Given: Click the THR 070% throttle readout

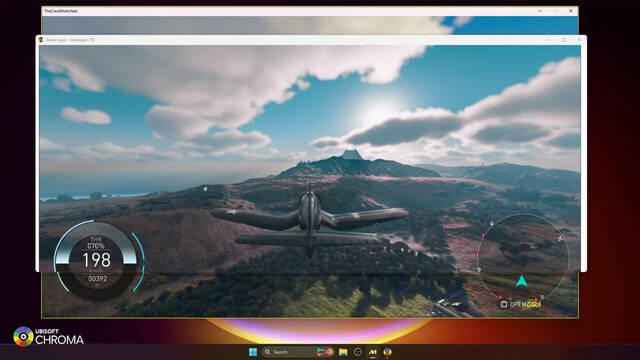Looking at the screenshot, I should pyautogui.click(x=96, y=242).
